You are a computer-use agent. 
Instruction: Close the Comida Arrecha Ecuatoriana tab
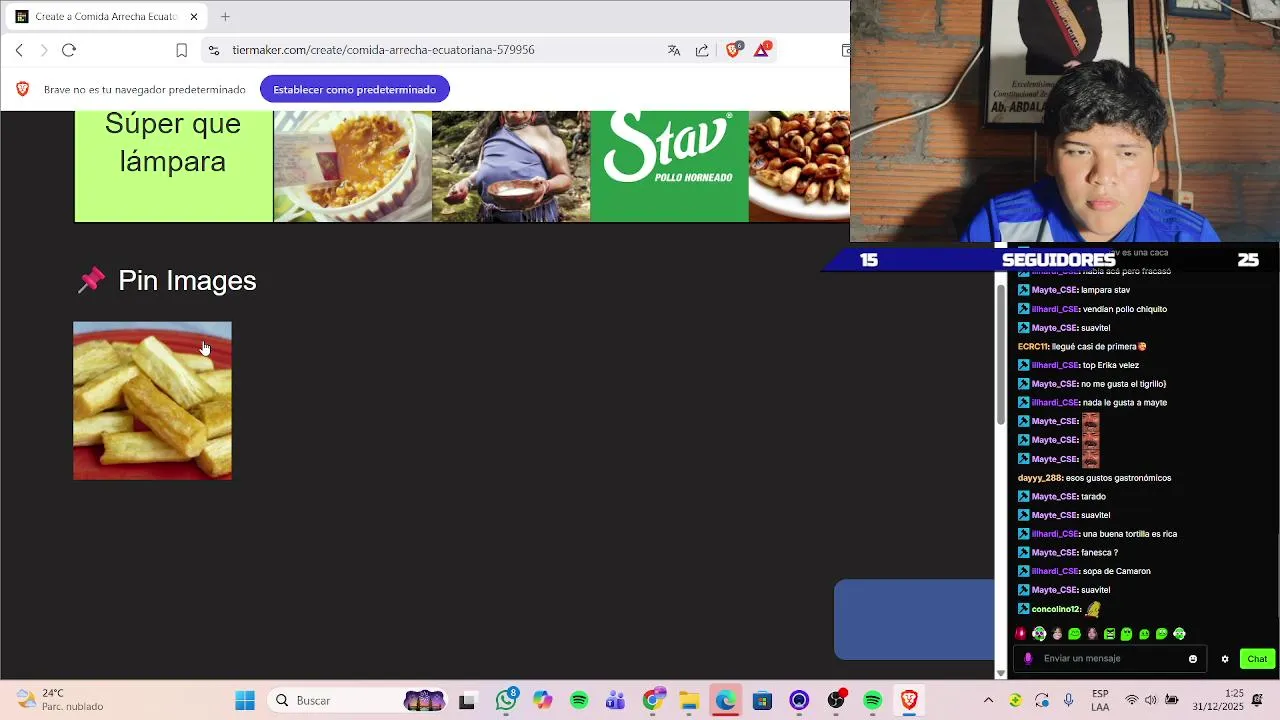click(x=194, y=16)
